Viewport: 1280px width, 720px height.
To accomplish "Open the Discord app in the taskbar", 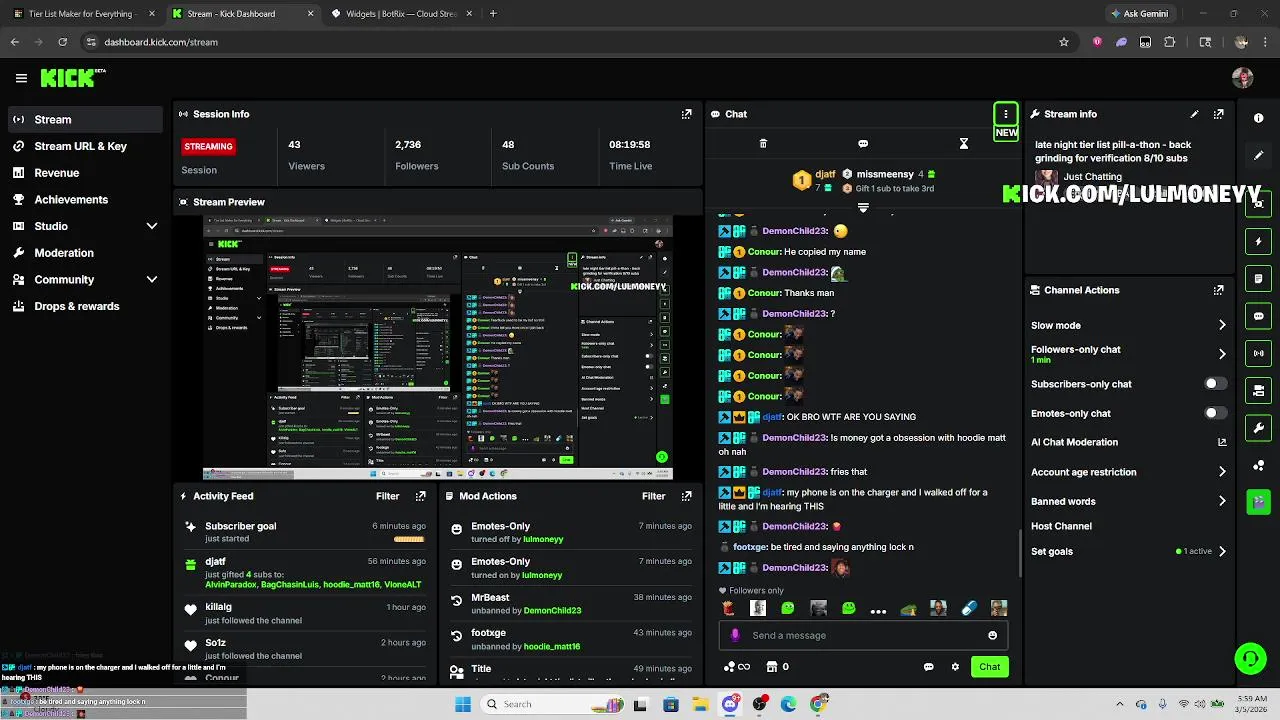I will [x=730, y=704].
